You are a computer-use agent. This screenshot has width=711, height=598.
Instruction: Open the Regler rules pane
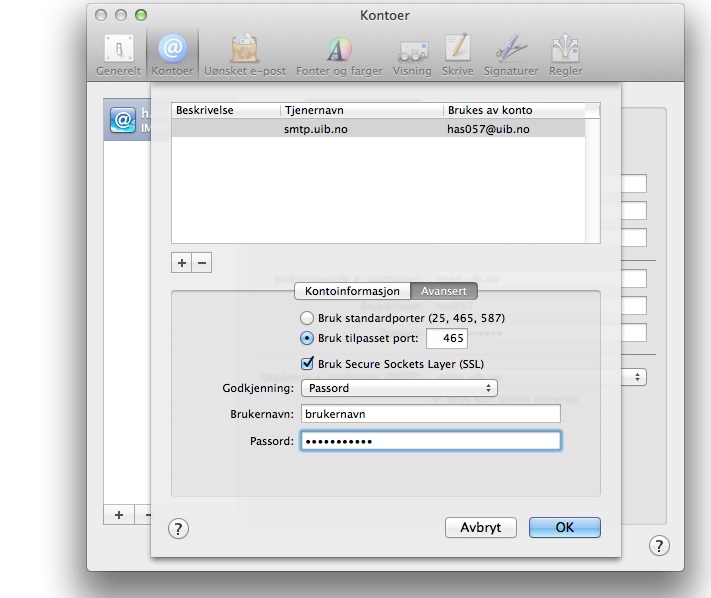point(565,54)
